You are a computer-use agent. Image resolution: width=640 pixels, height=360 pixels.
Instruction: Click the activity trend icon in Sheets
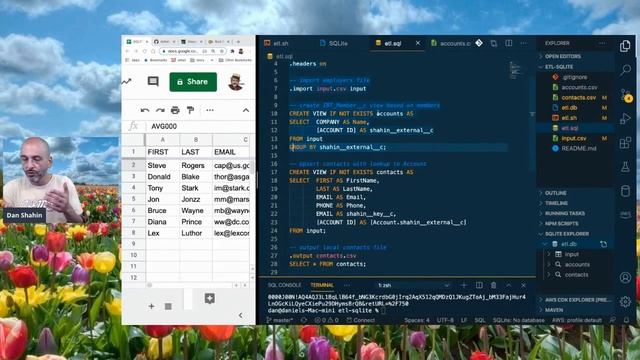[x=126, y=81]
